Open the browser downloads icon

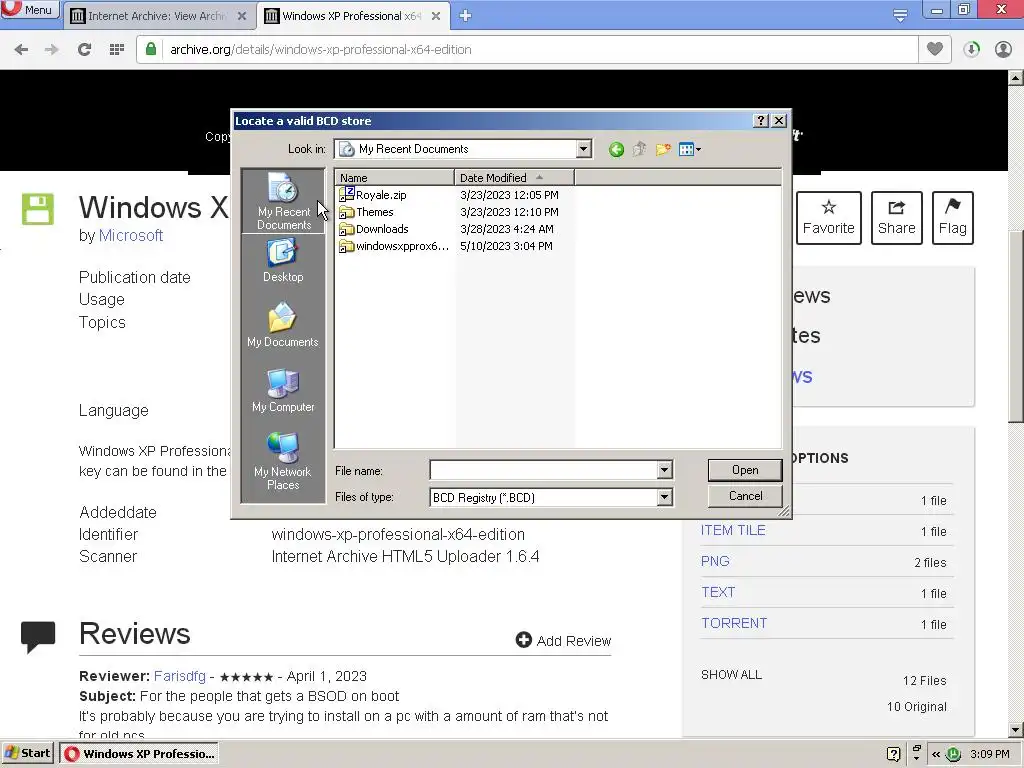[x=971, y=50]
